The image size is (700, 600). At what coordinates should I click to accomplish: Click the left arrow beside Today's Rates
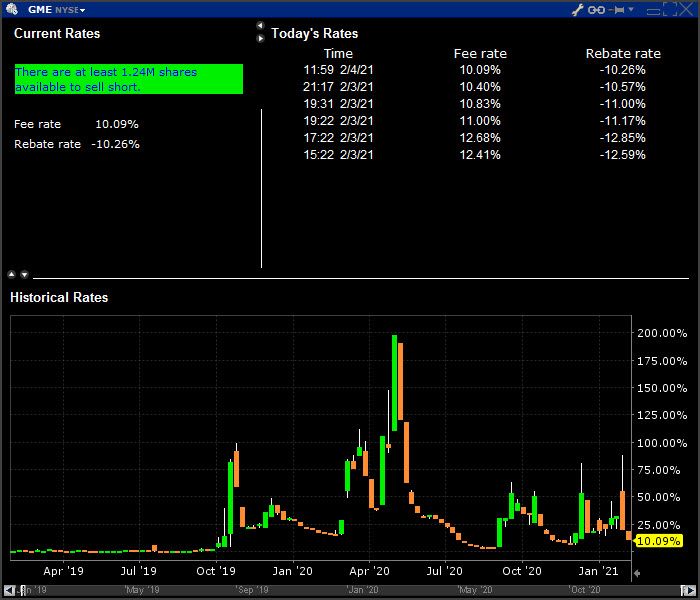tap(260, 25)
